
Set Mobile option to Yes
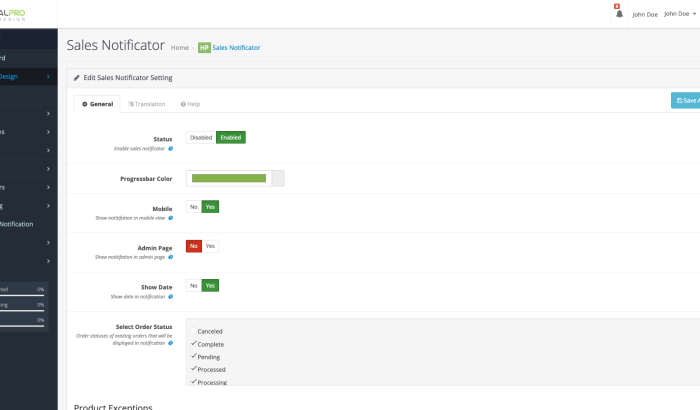(x=210, y=207)
